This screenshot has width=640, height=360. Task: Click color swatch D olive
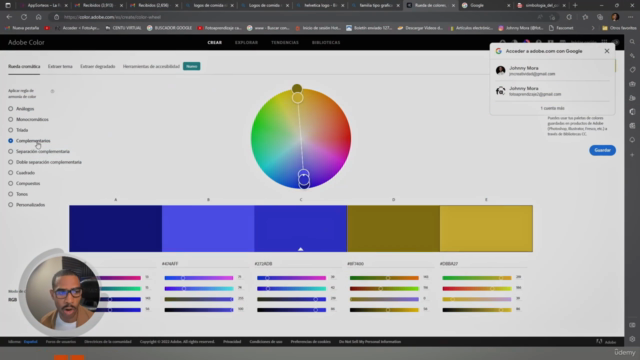click(393, 229)
